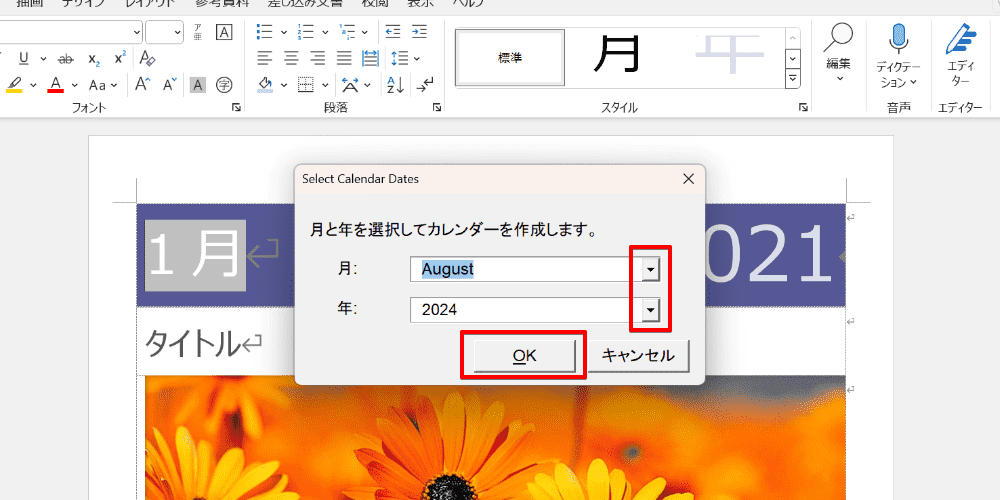
Task: Open the Asian layout (拡張書式) tool
Action: tap(350, 84)
